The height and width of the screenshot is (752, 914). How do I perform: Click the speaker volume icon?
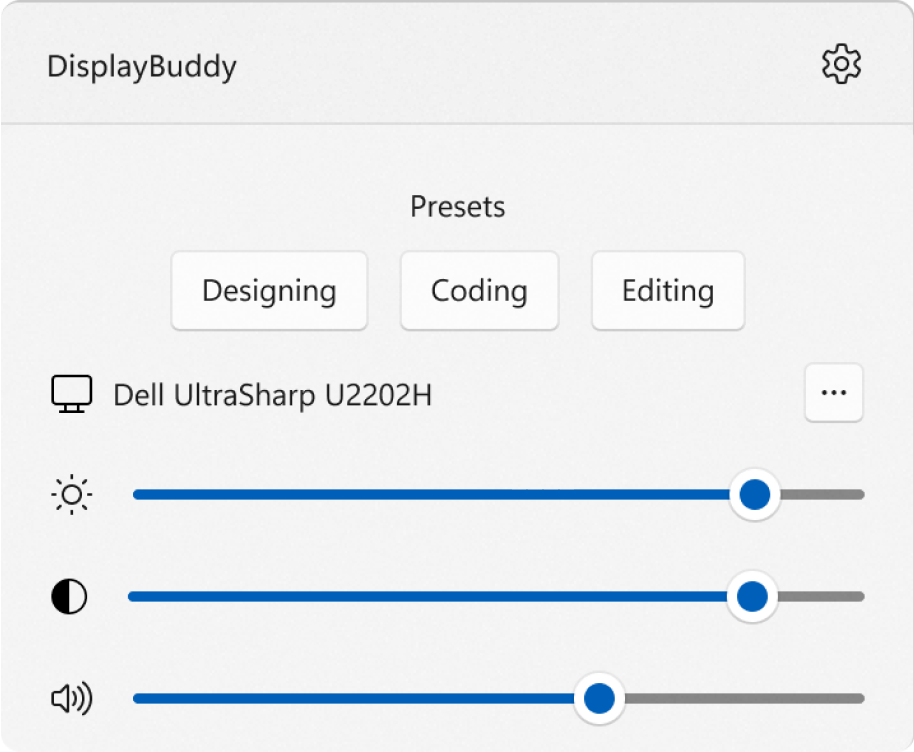click(x=71, y=699)
